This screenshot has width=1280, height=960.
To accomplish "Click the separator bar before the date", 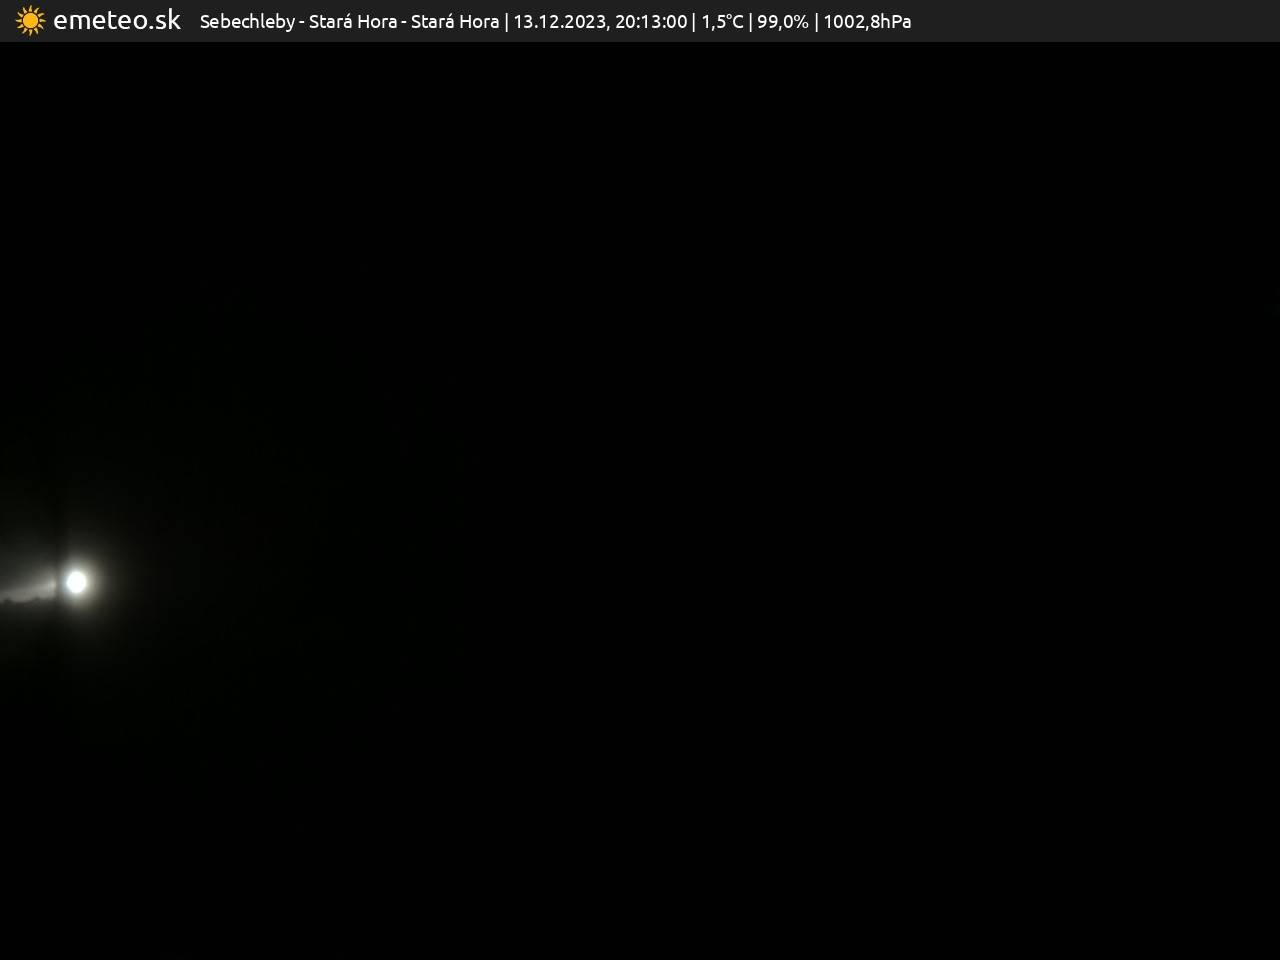I will point(506,22).
